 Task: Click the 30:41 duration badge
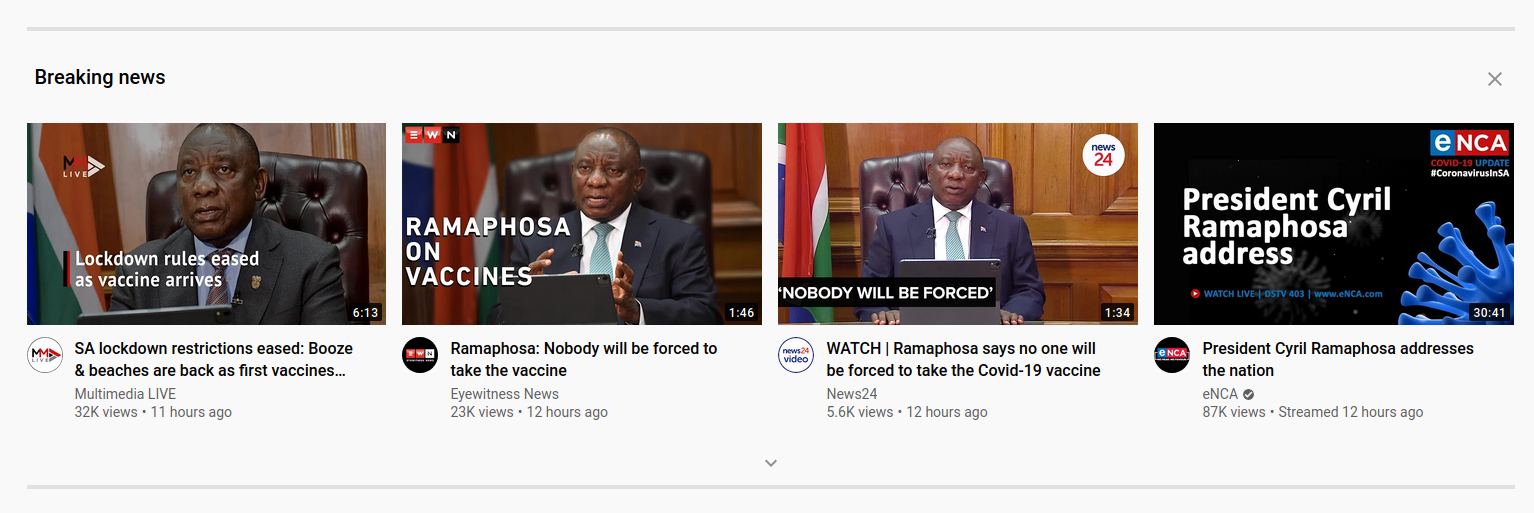(x=1489, y=313)
